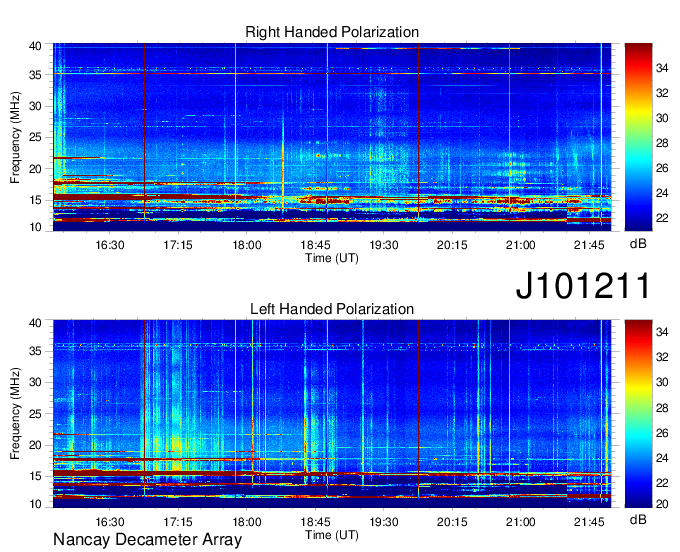Click inside the Left Handed Polarization spectrogram

point(332,414)
